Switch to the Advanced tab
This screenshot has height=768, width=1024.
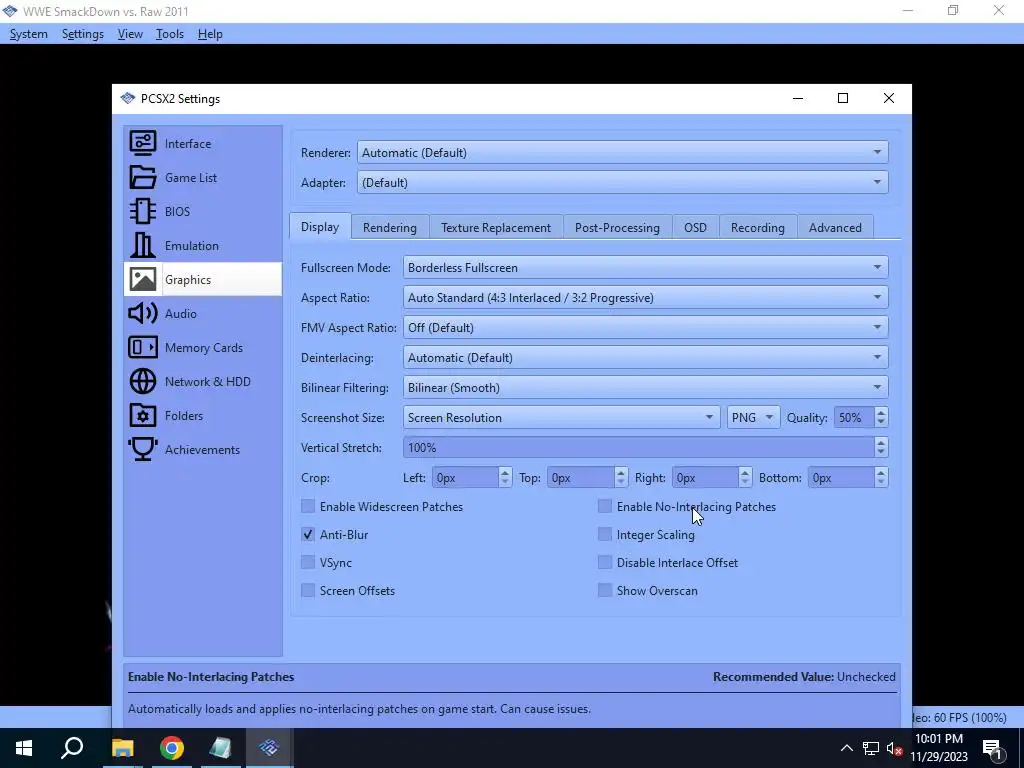tap(835, 227)
